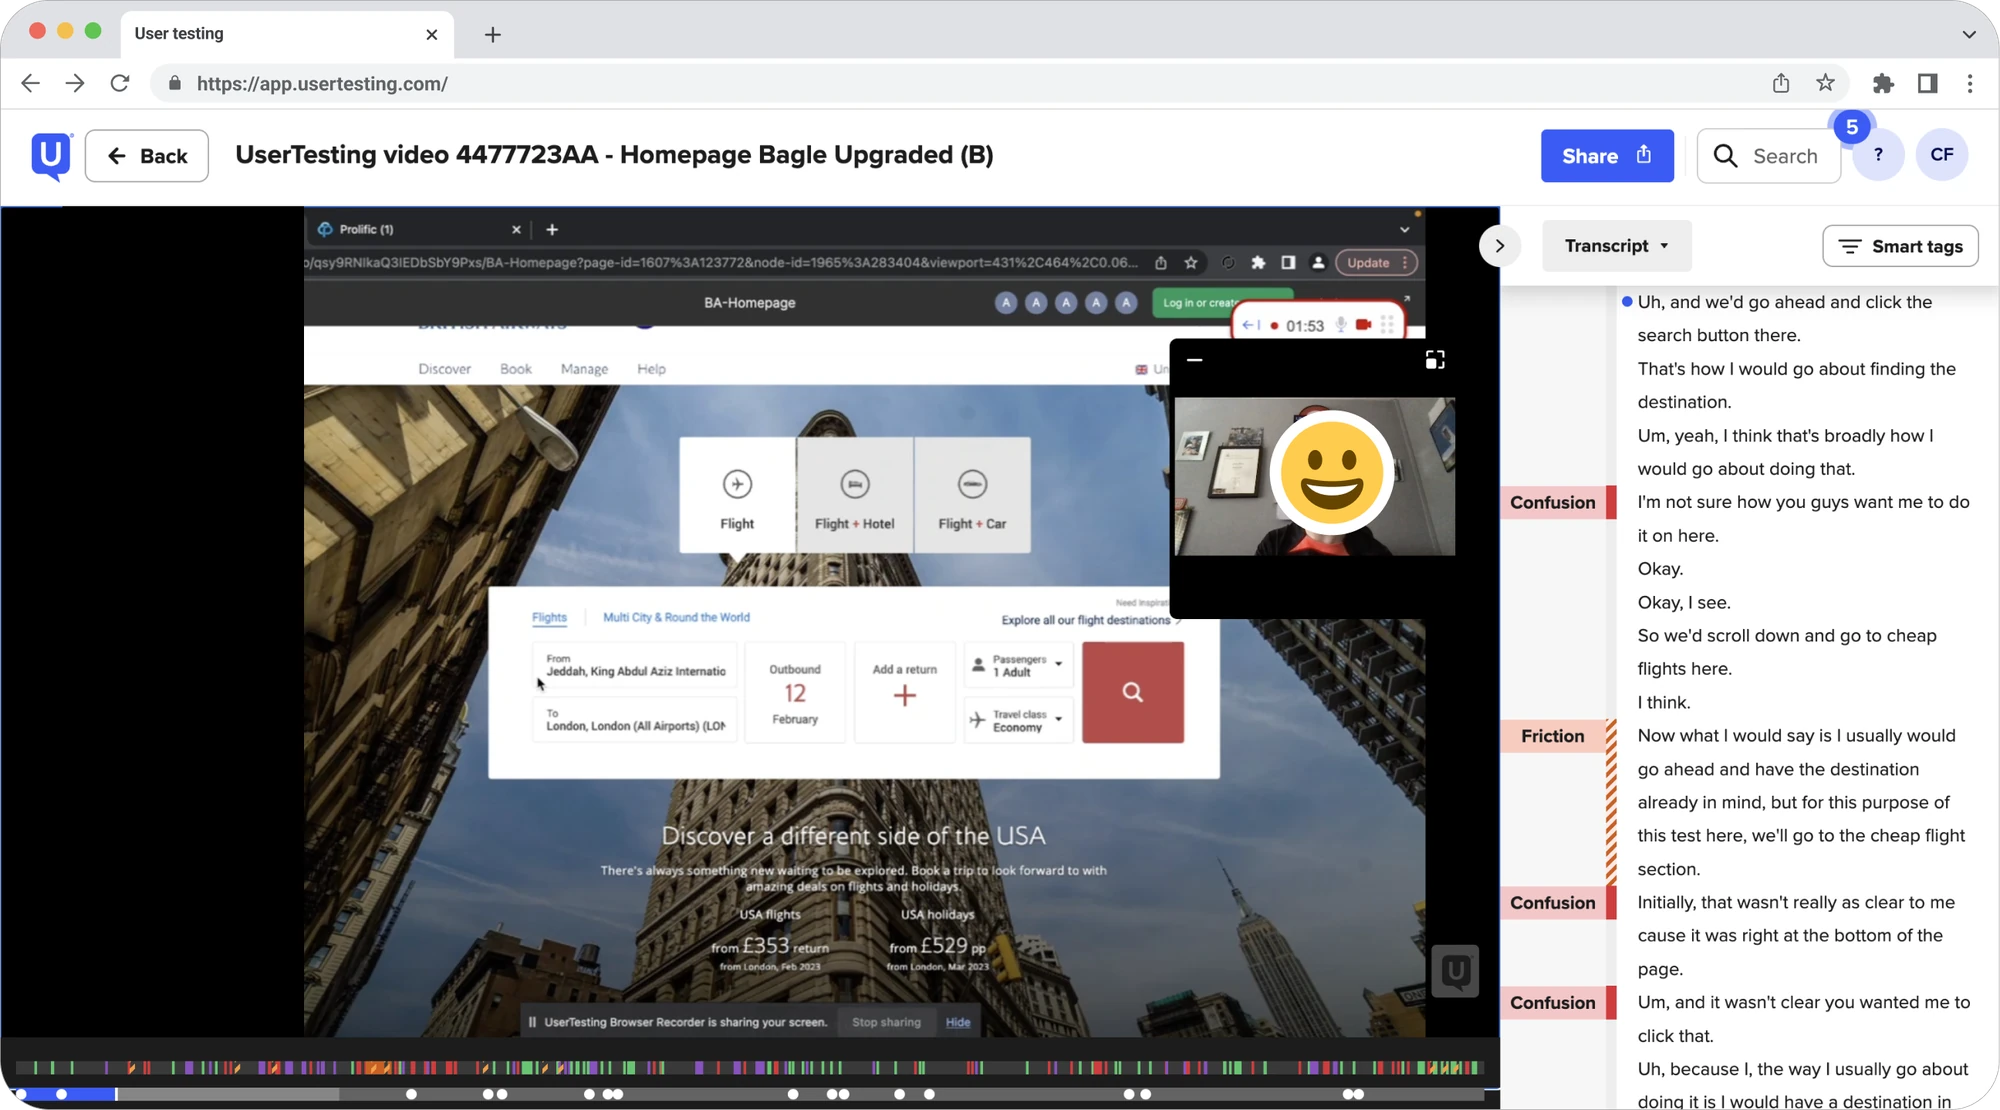Click the Back button
Viewport: 2000px width, 1110px height.
pos(147,156)
